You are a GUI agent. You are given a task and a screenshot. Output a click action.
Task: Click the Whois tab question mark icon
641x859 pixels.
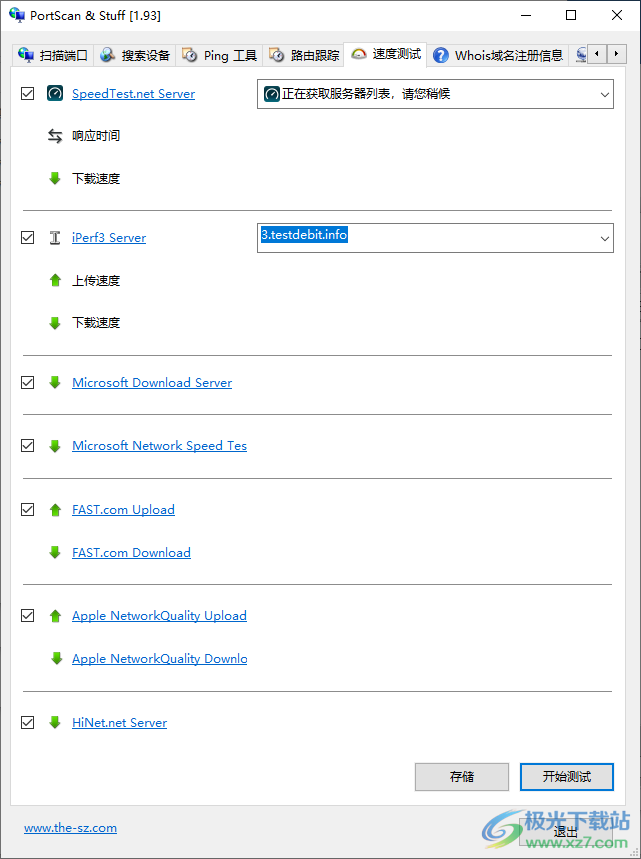440,55
